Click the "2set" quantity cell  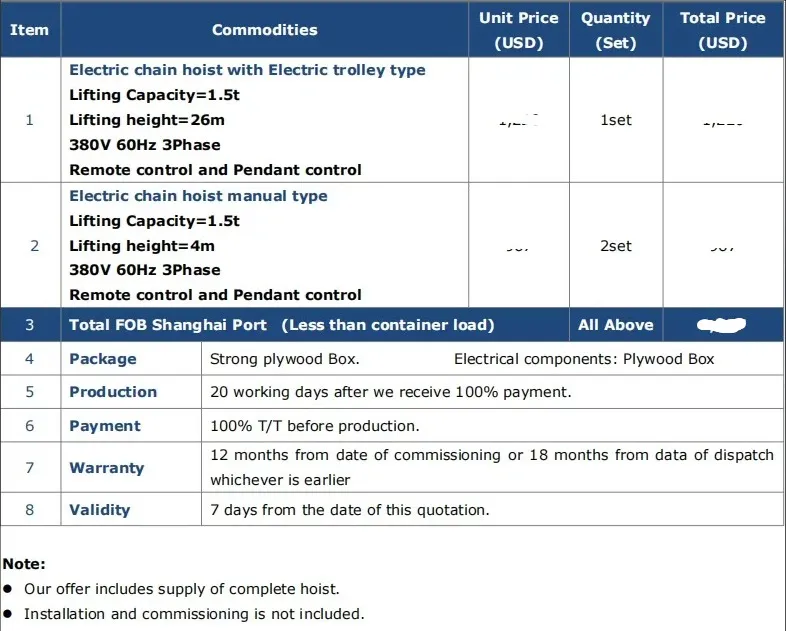click(x=615, y=246)
